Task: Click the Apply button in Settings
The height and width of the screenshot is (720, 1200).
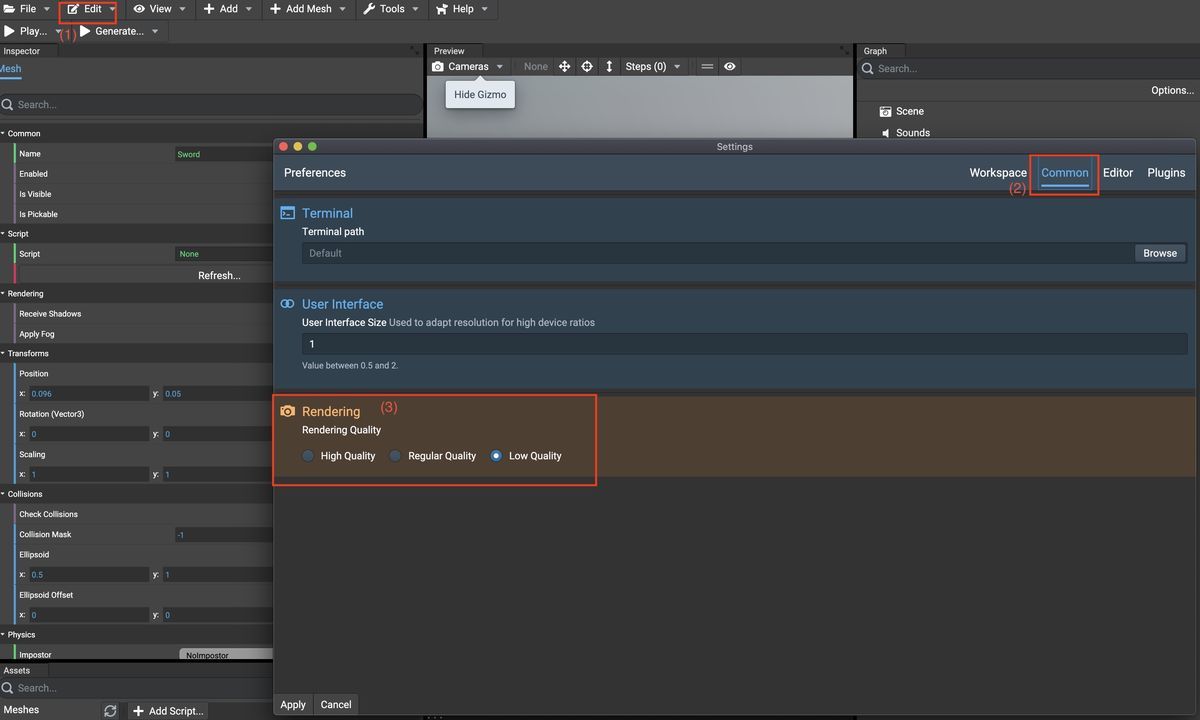Action: 292,704
